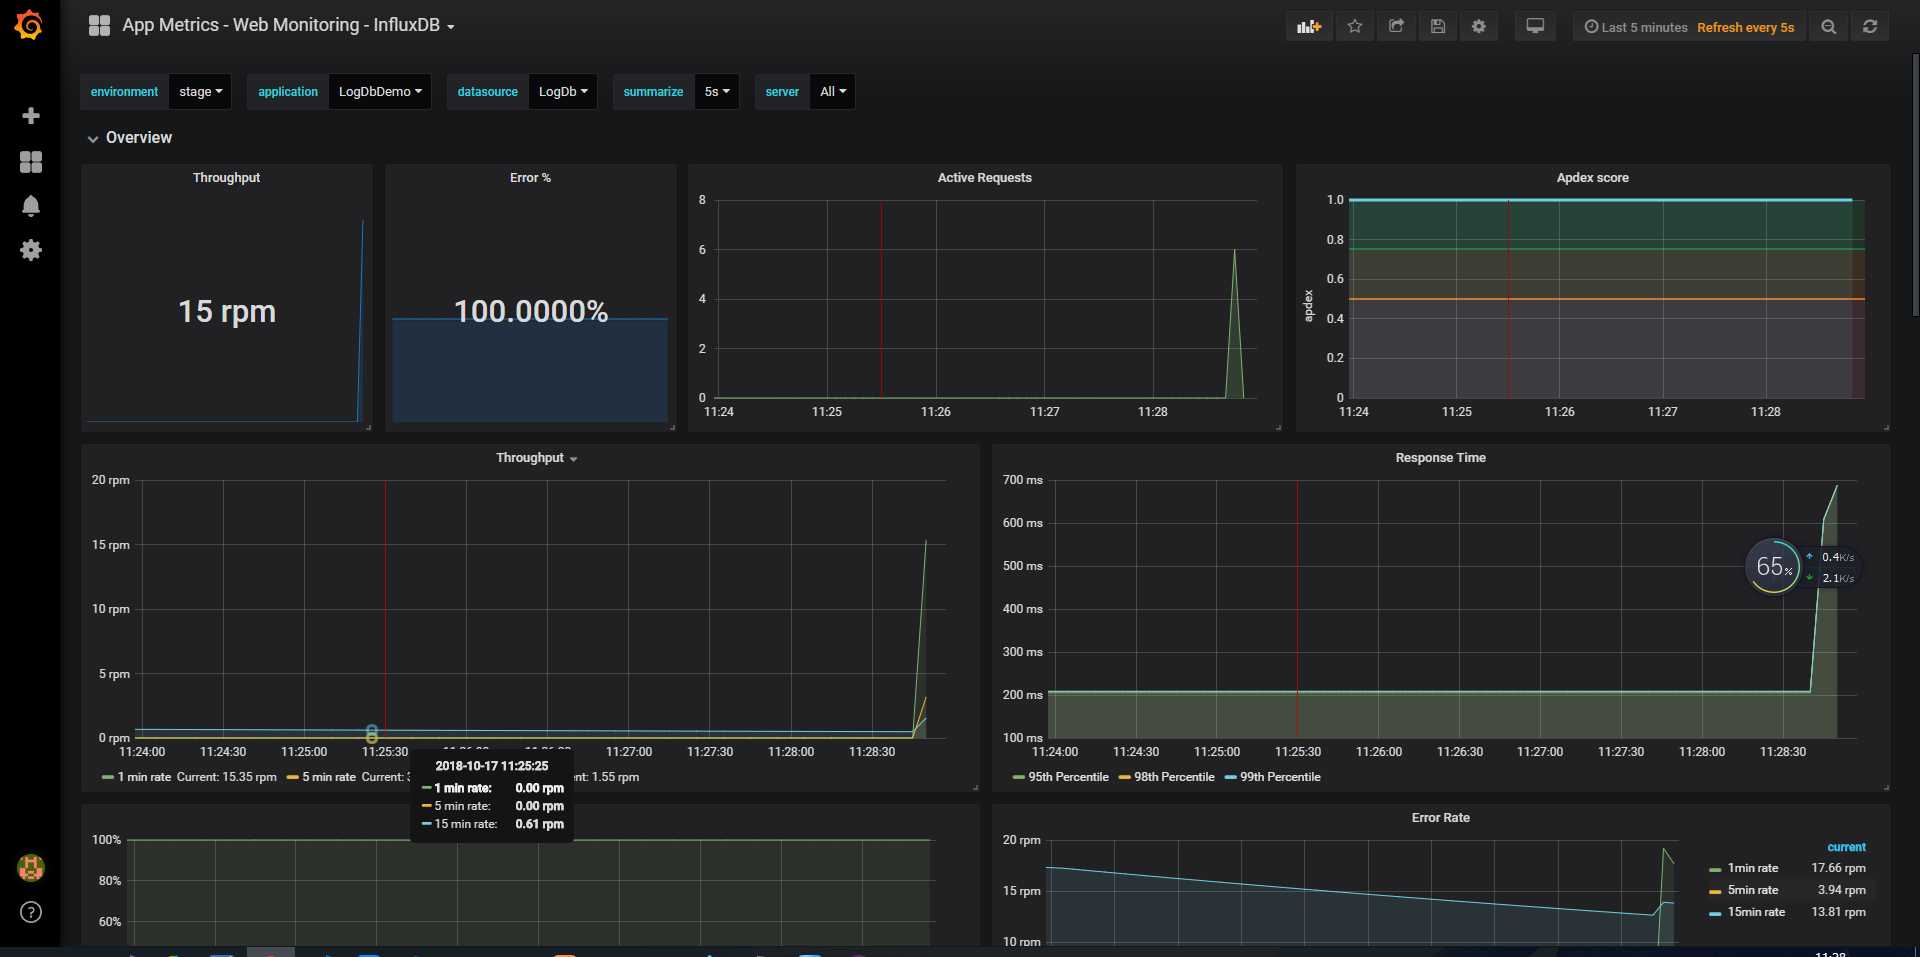The width and height of the screenshot is (1920, 957).
Task: Toggle '15min rate' series in Error Rate legend
Action: click(x=1756, y=912)
